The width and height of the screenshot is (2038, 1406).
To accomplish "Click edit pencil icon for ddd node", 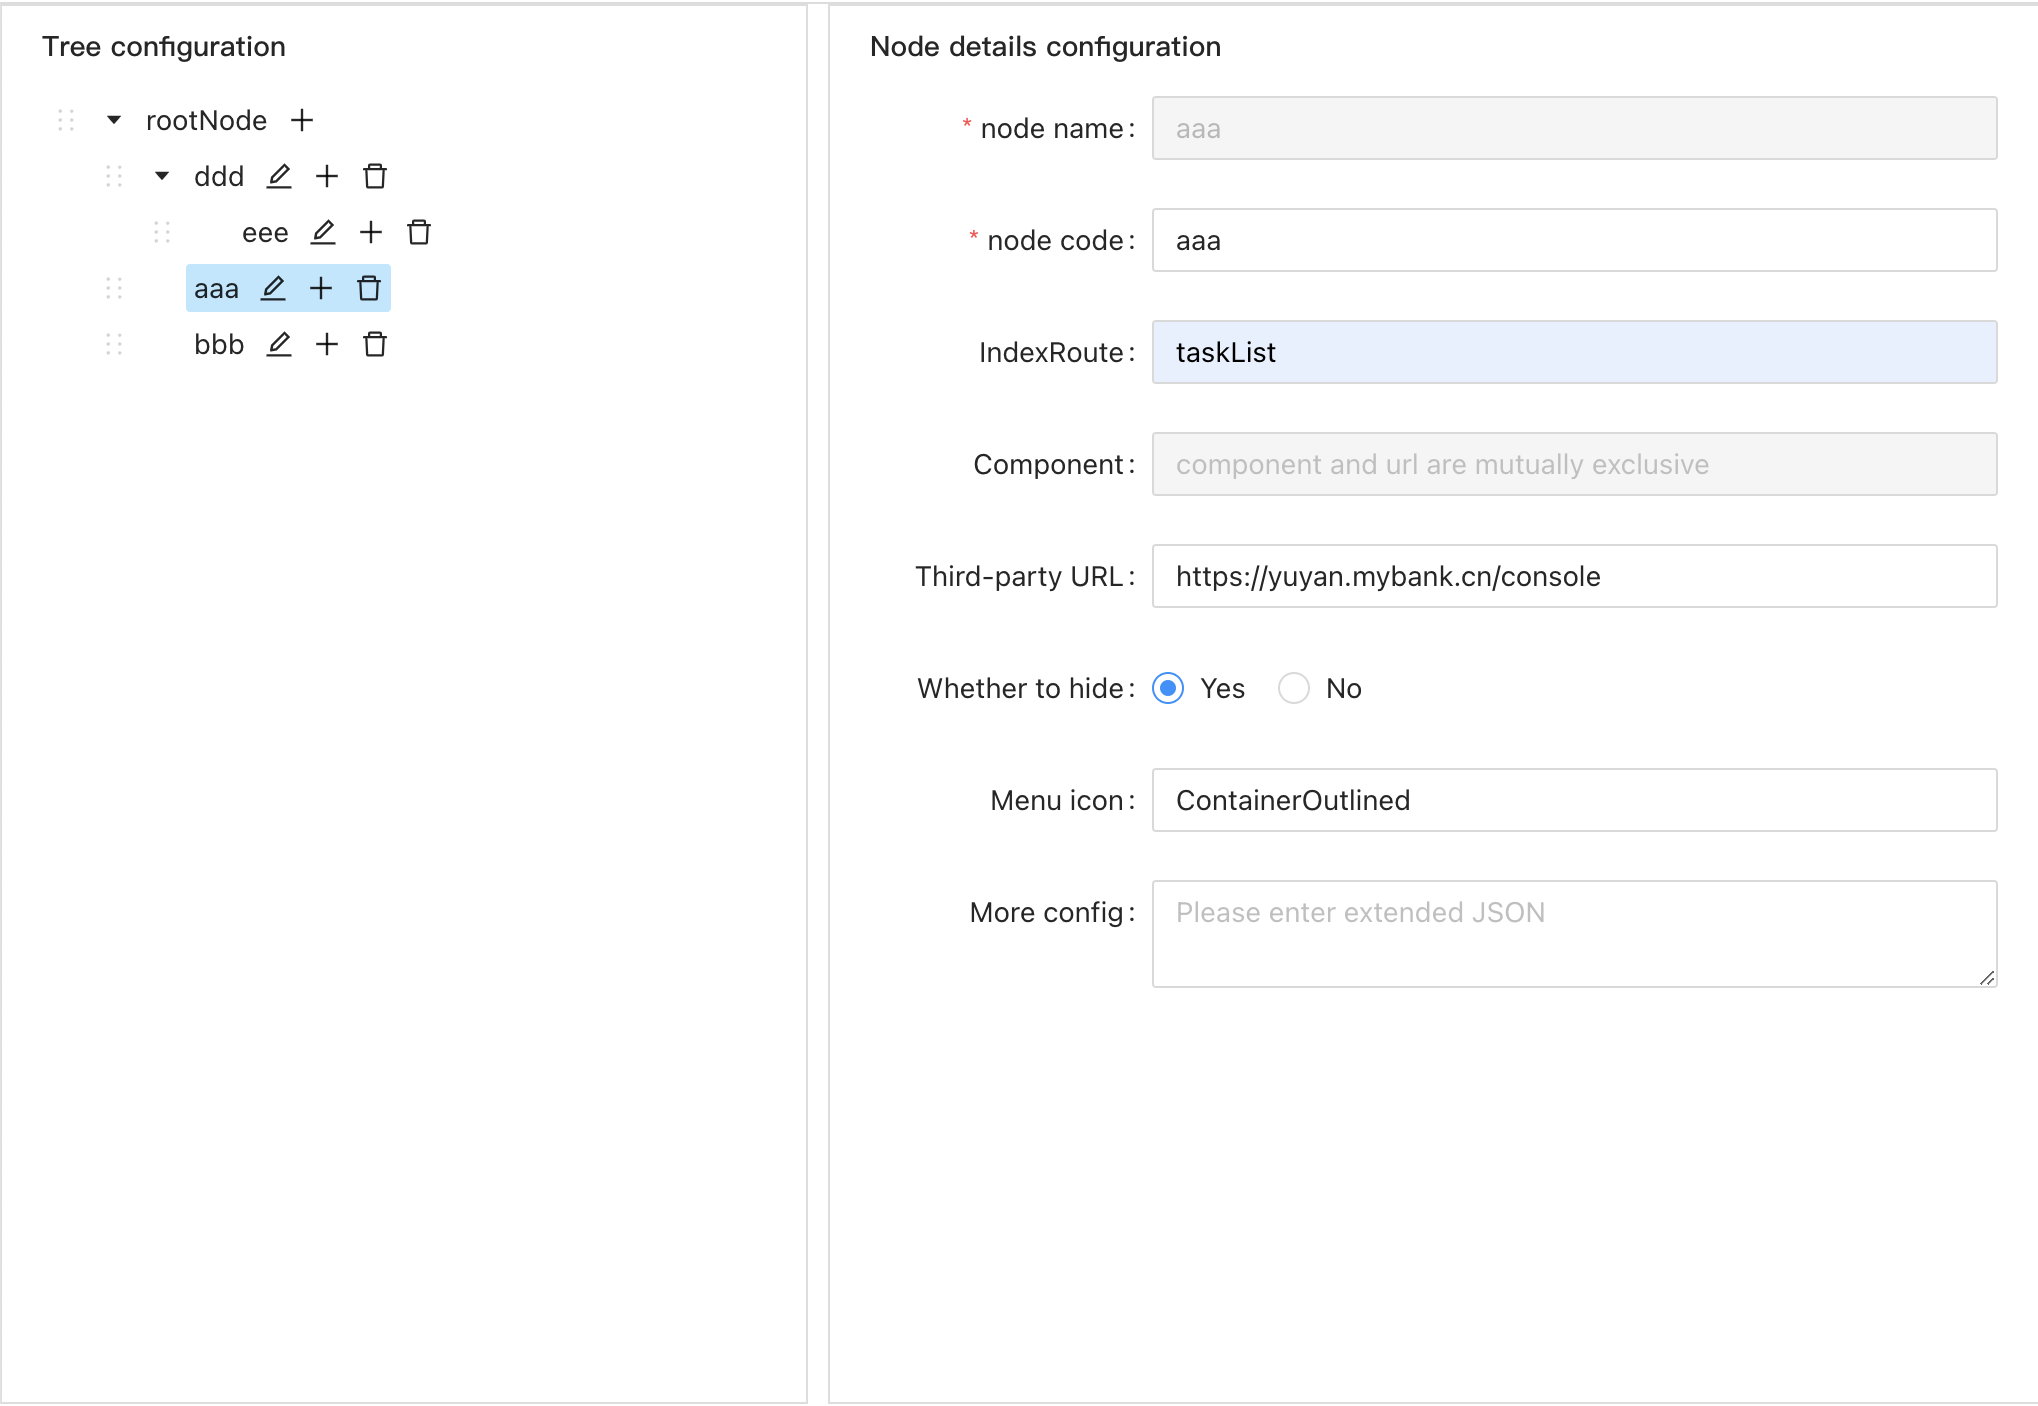I will point(279,177).
